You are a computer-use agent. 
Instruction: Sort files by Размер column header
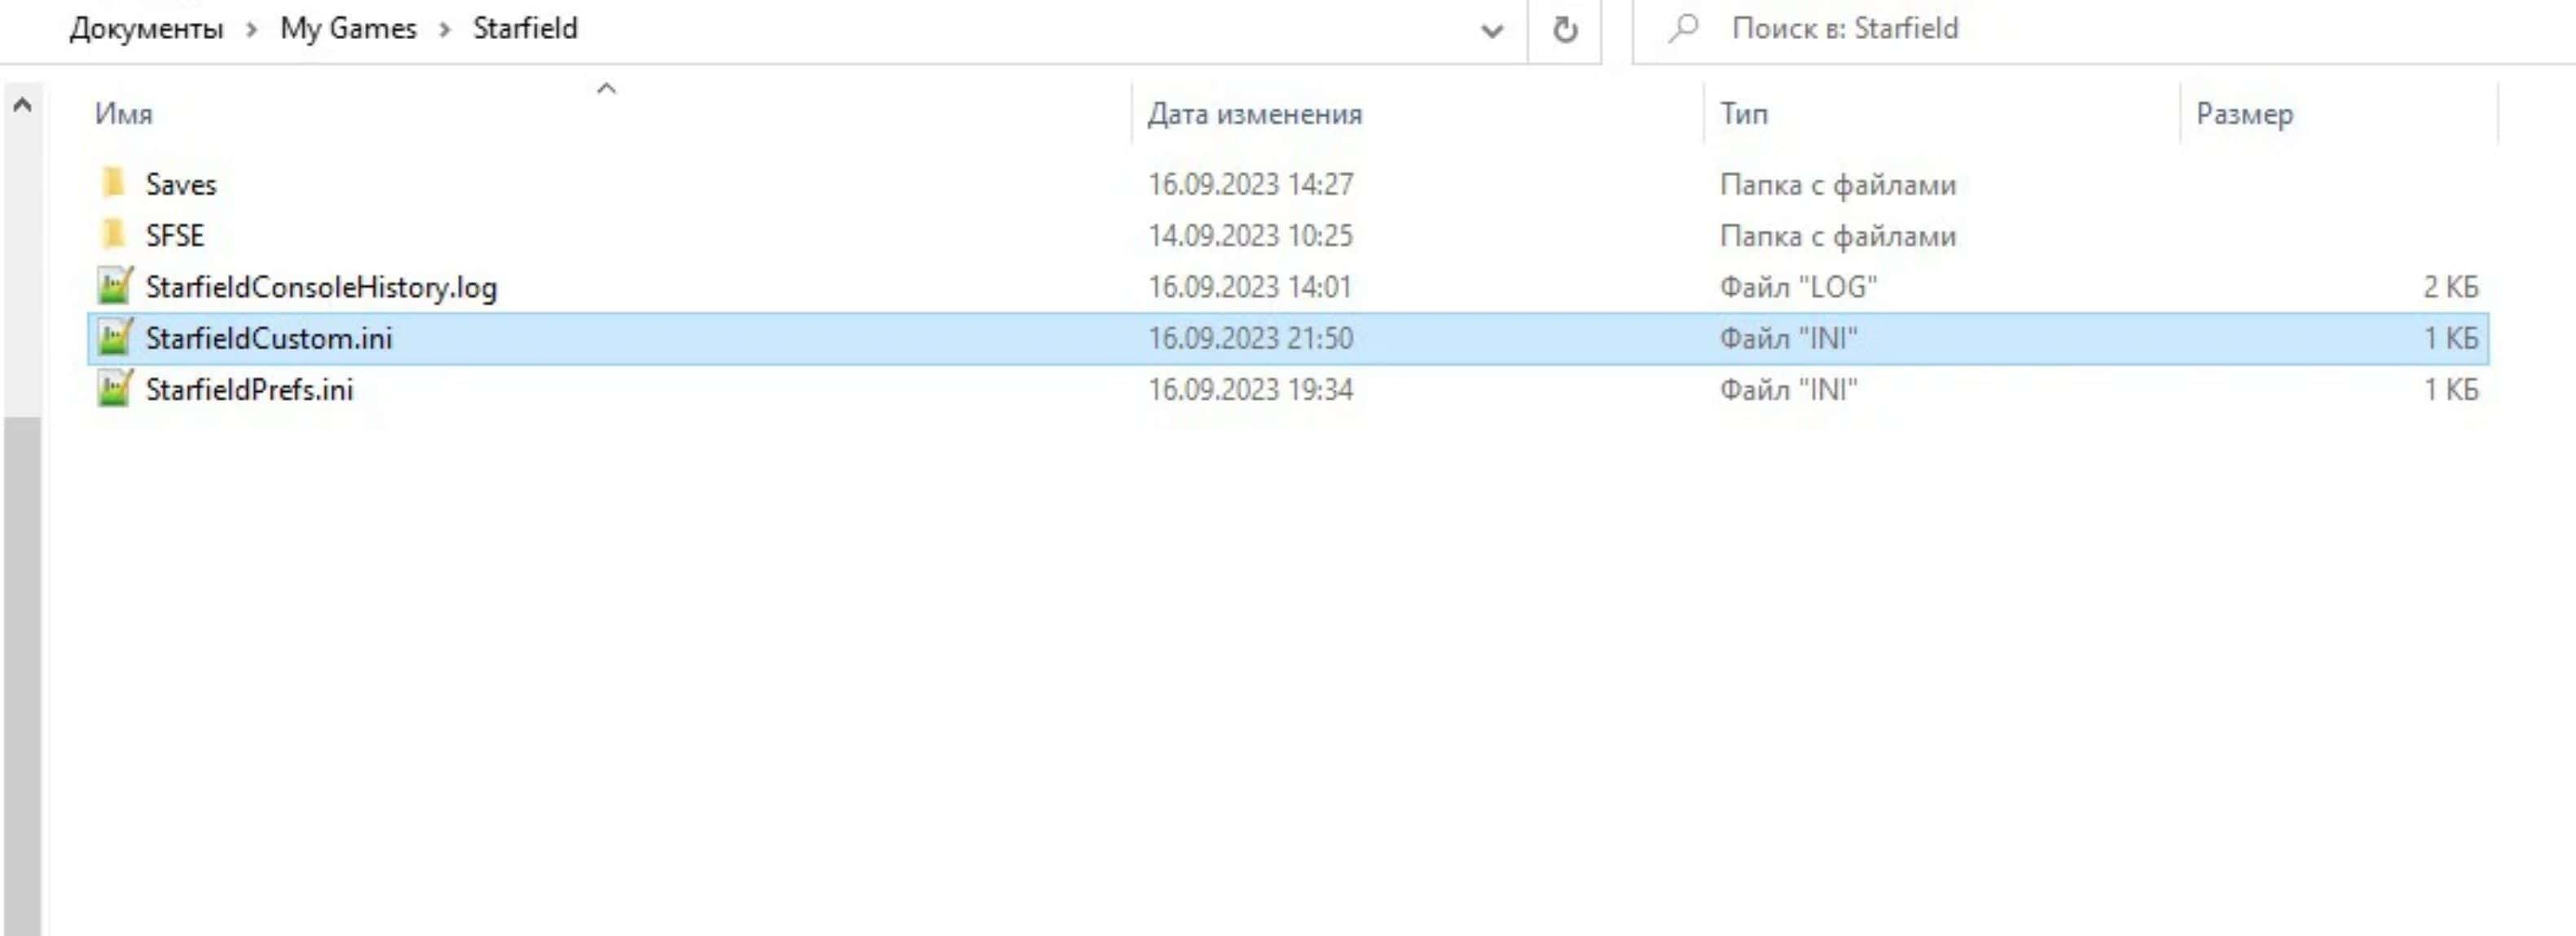pos(2244,114)
